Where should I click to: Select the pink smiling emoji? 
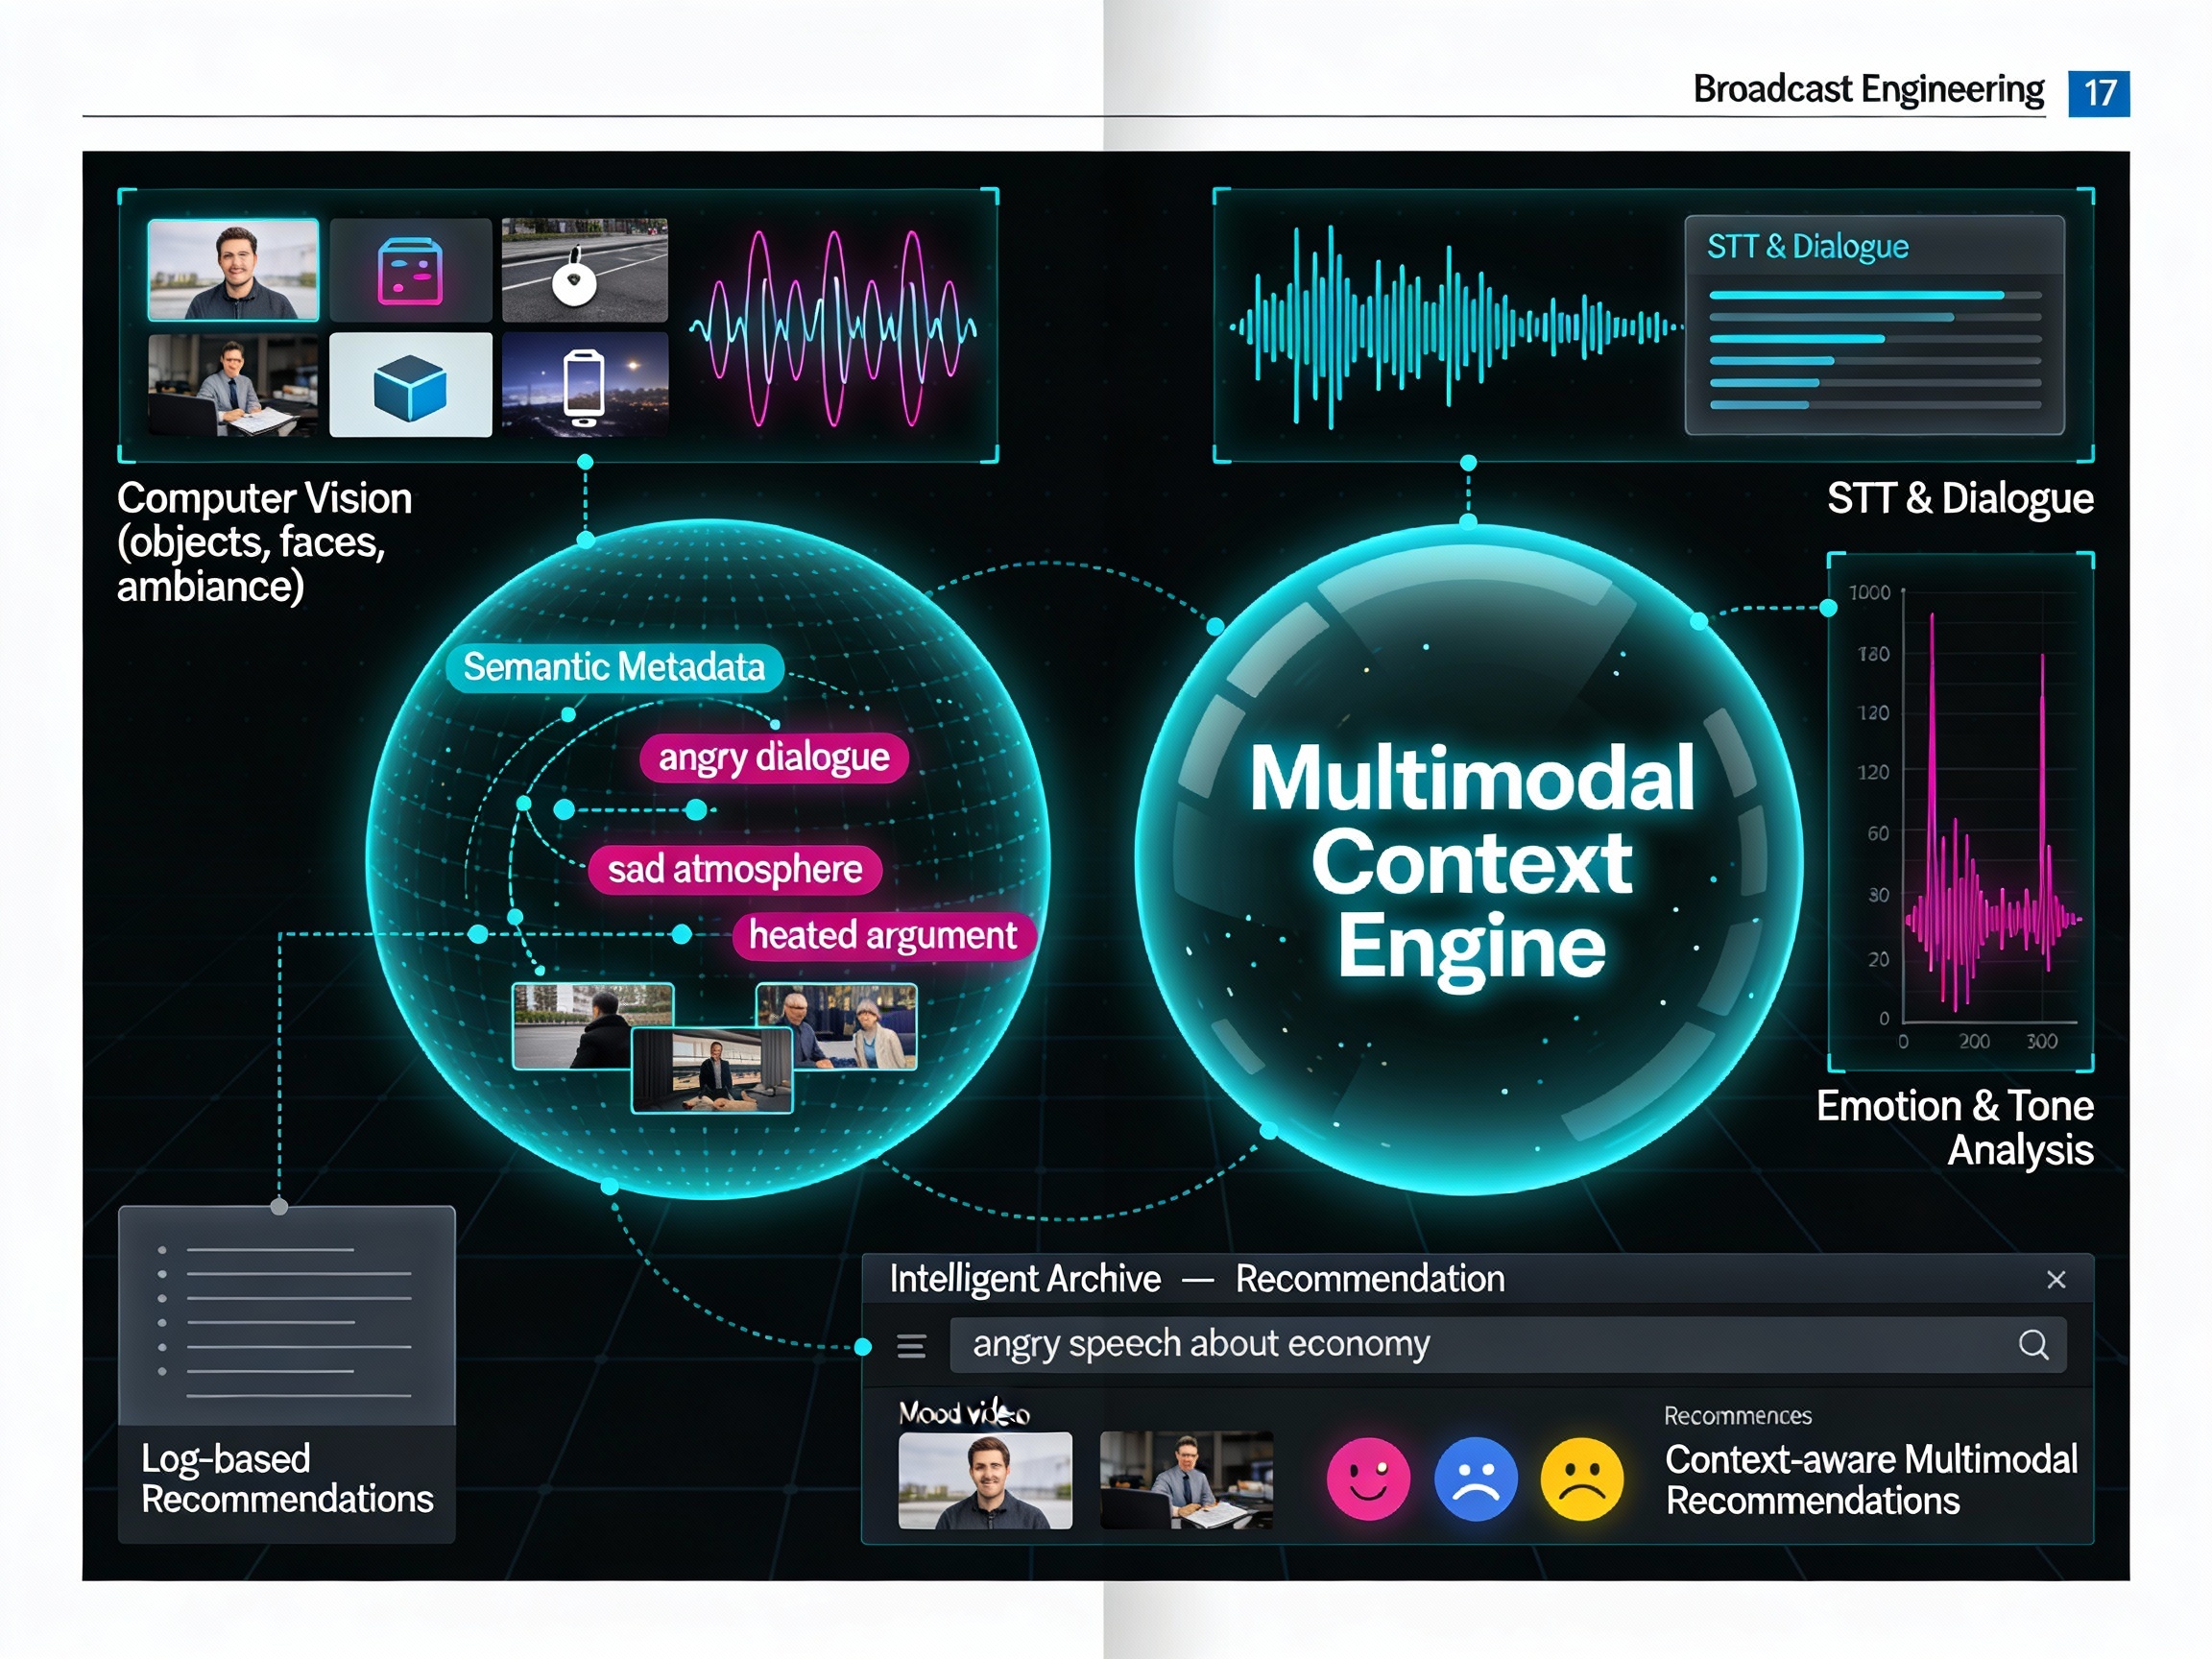1368,1478
